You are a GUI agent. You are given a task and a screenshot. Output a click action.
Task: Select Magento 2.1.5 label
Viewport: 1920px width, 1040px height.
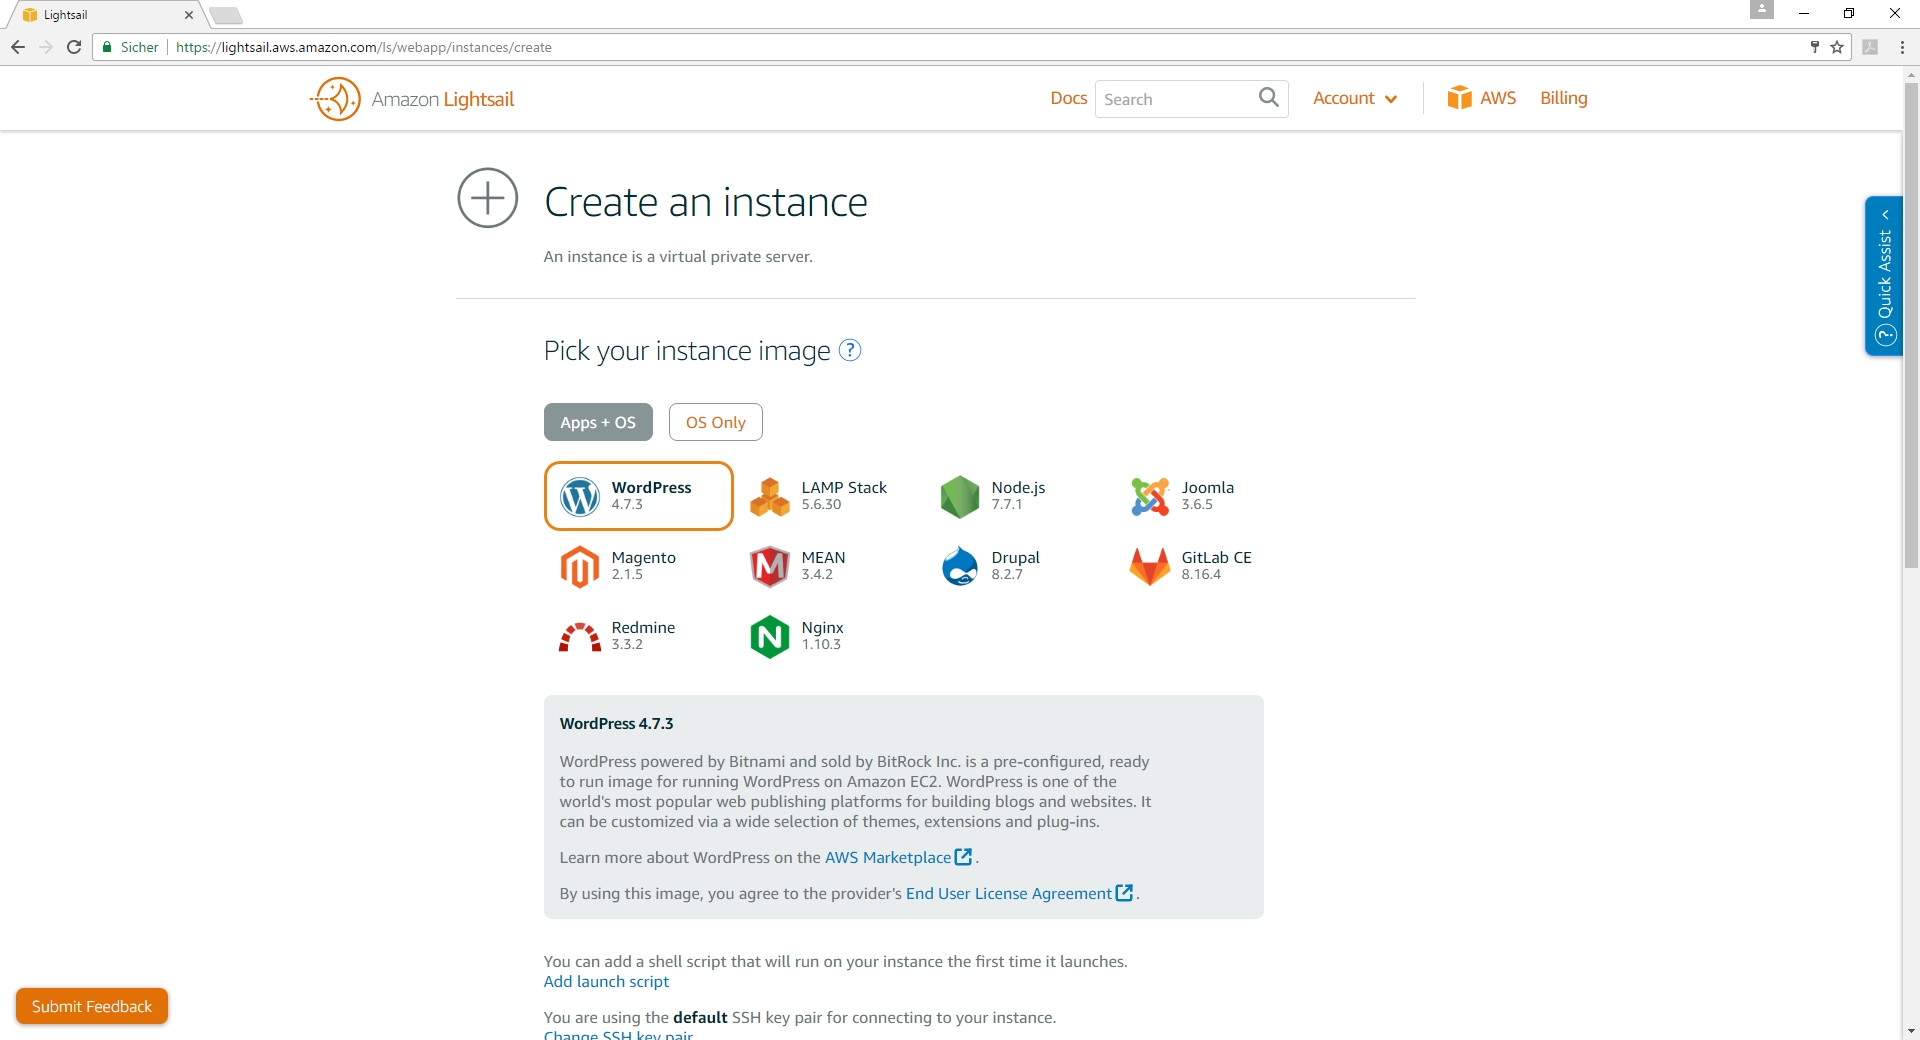[x=644, y=565]
